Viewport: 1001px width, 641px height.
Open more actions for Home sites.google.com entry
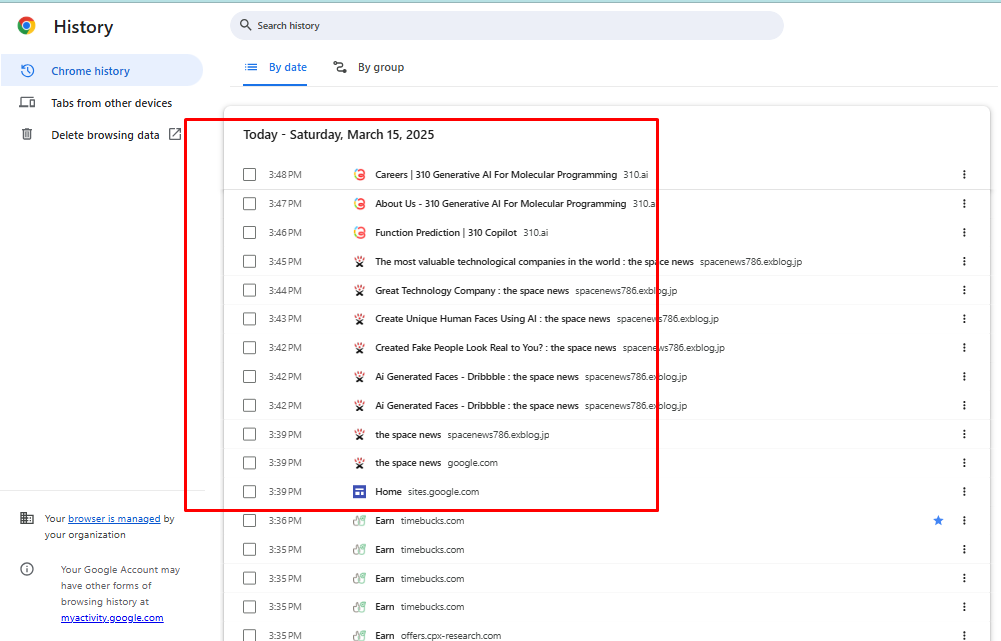click(x=964, y=492)
